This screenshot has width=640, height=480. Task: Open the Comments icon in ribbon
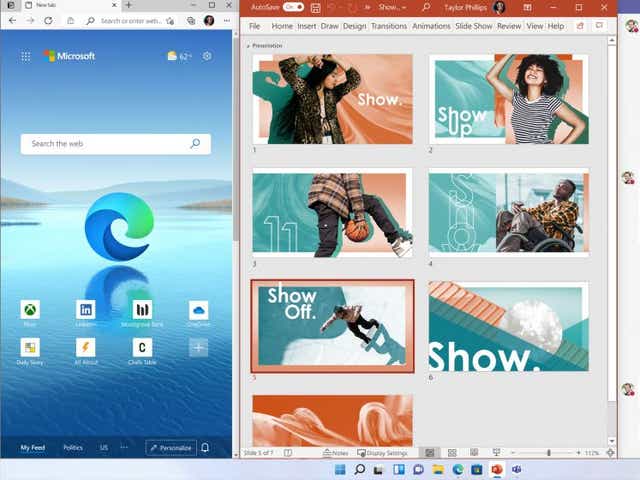click(599, 26)
